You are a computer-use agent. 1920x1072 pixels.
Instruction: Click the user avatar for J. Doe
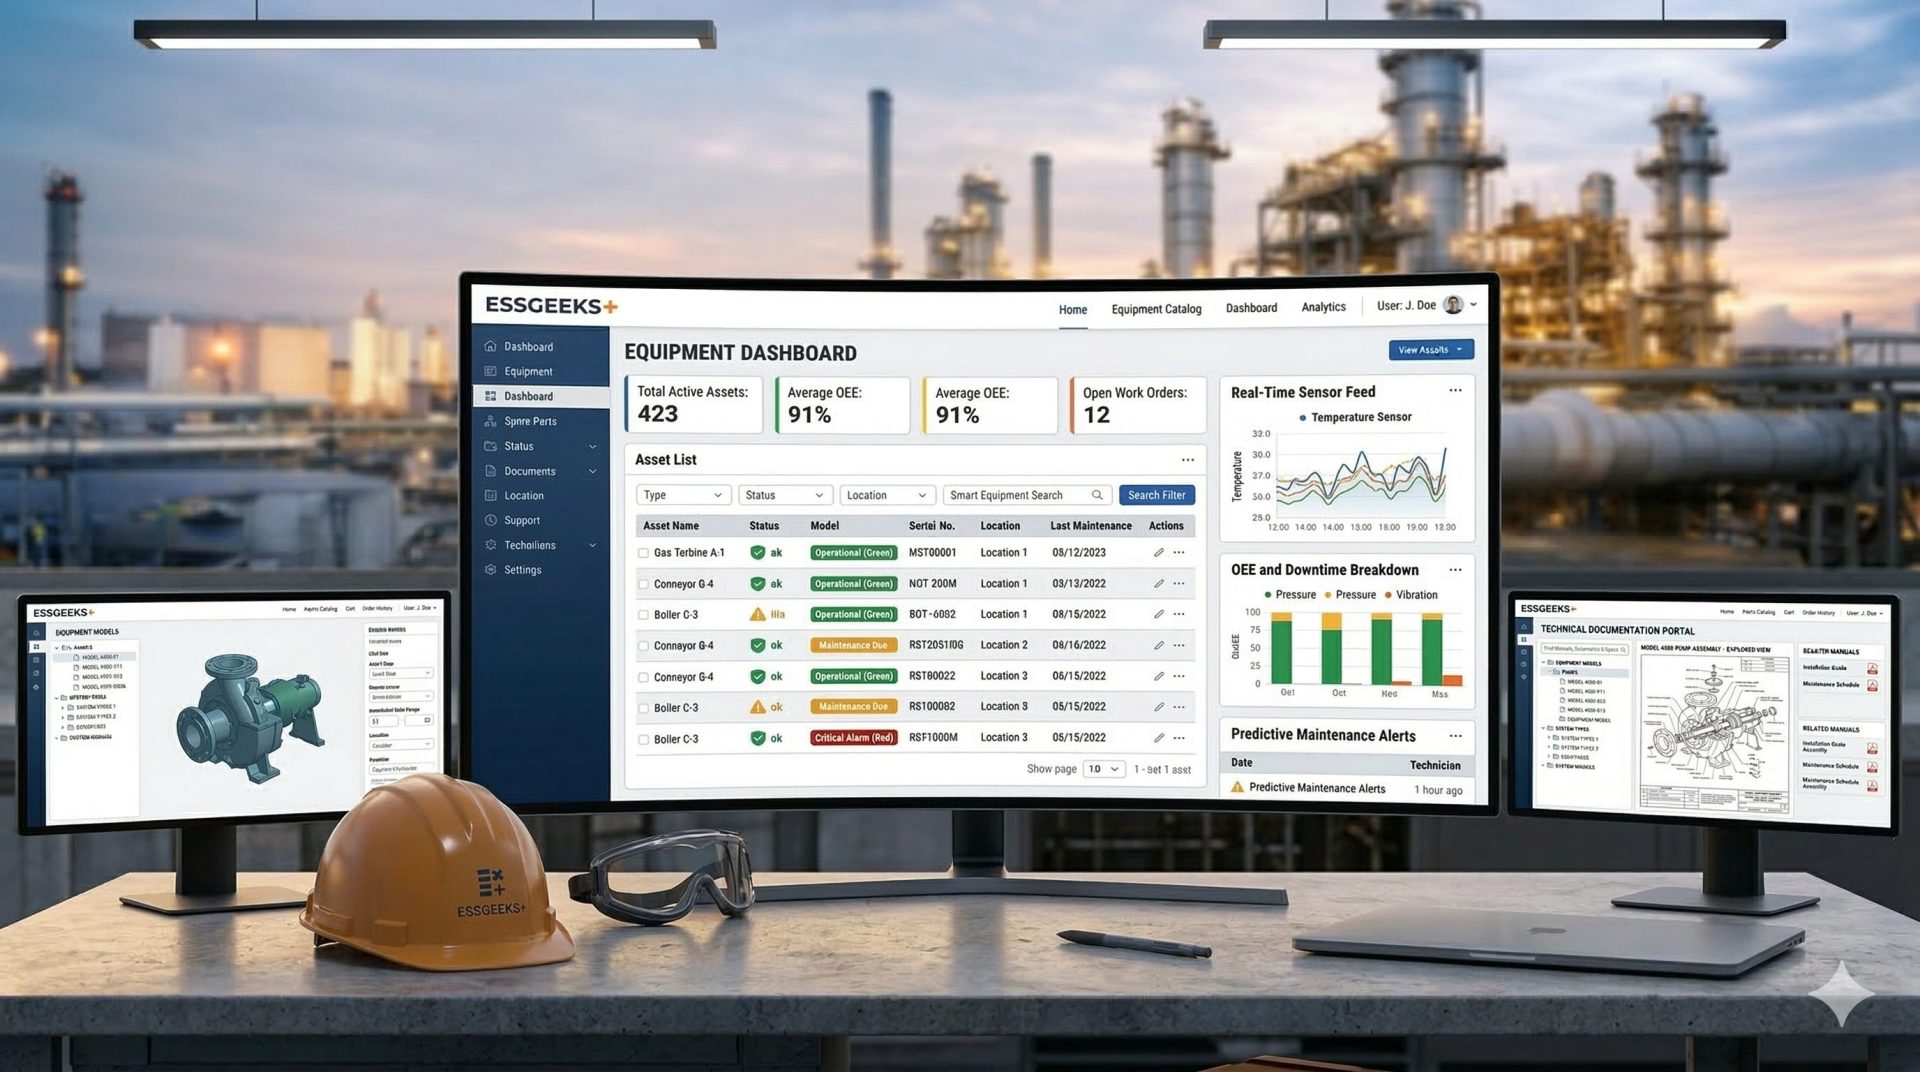click(1453, 305)
